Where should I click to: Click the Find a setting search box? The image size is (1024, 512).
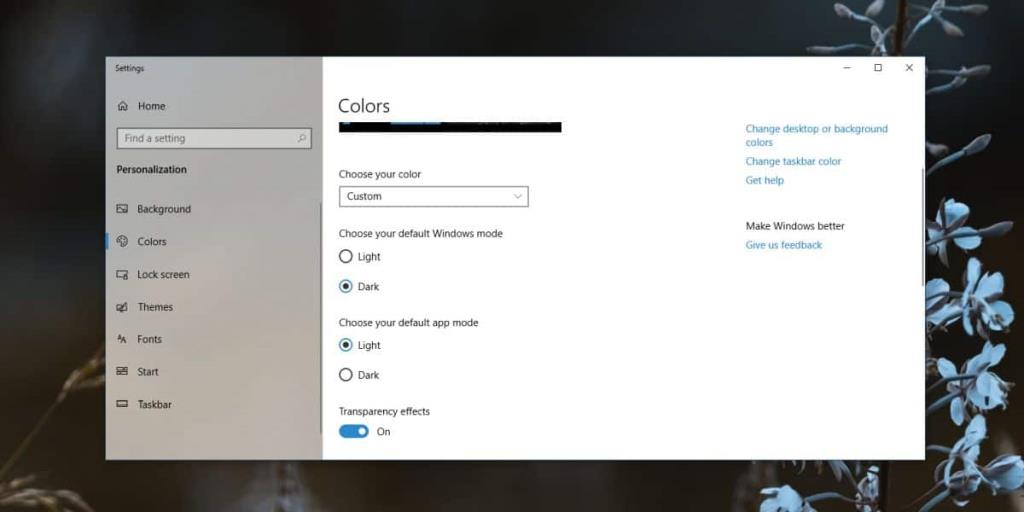point(214,138)
